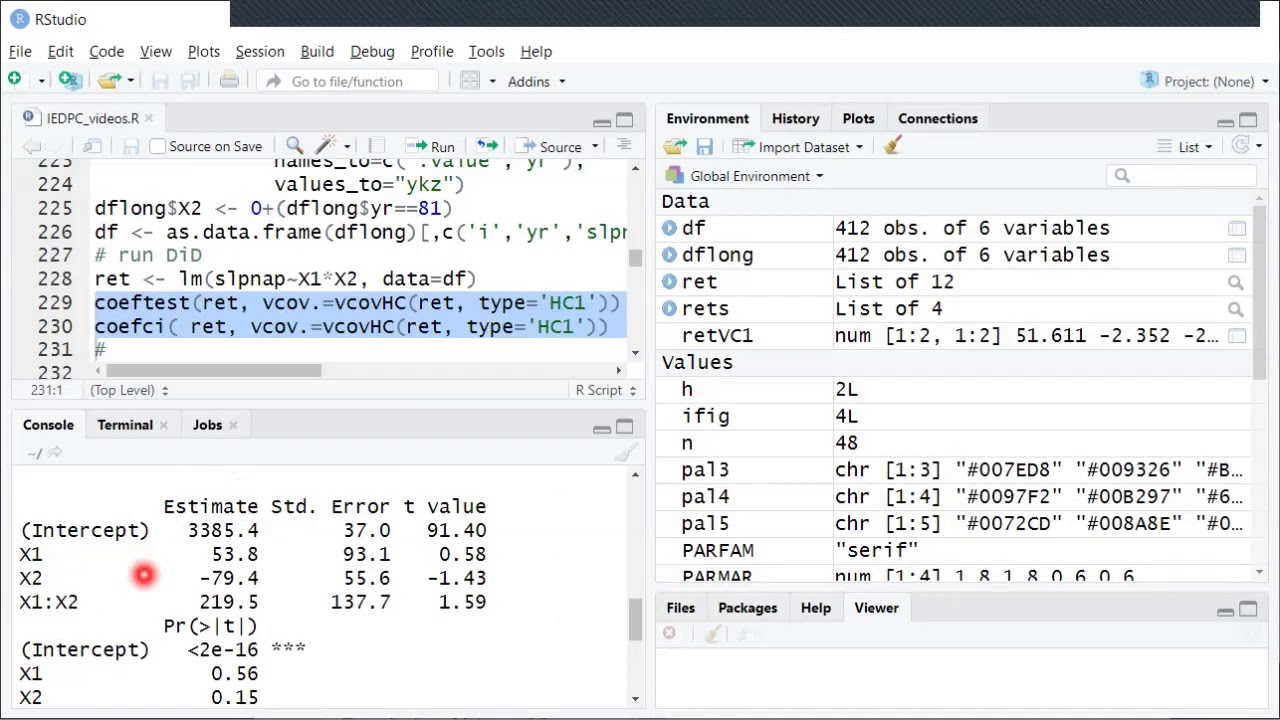1280x720 pixels.
Task: Maximize the source editor pane
Action: [x=624, y=120]
